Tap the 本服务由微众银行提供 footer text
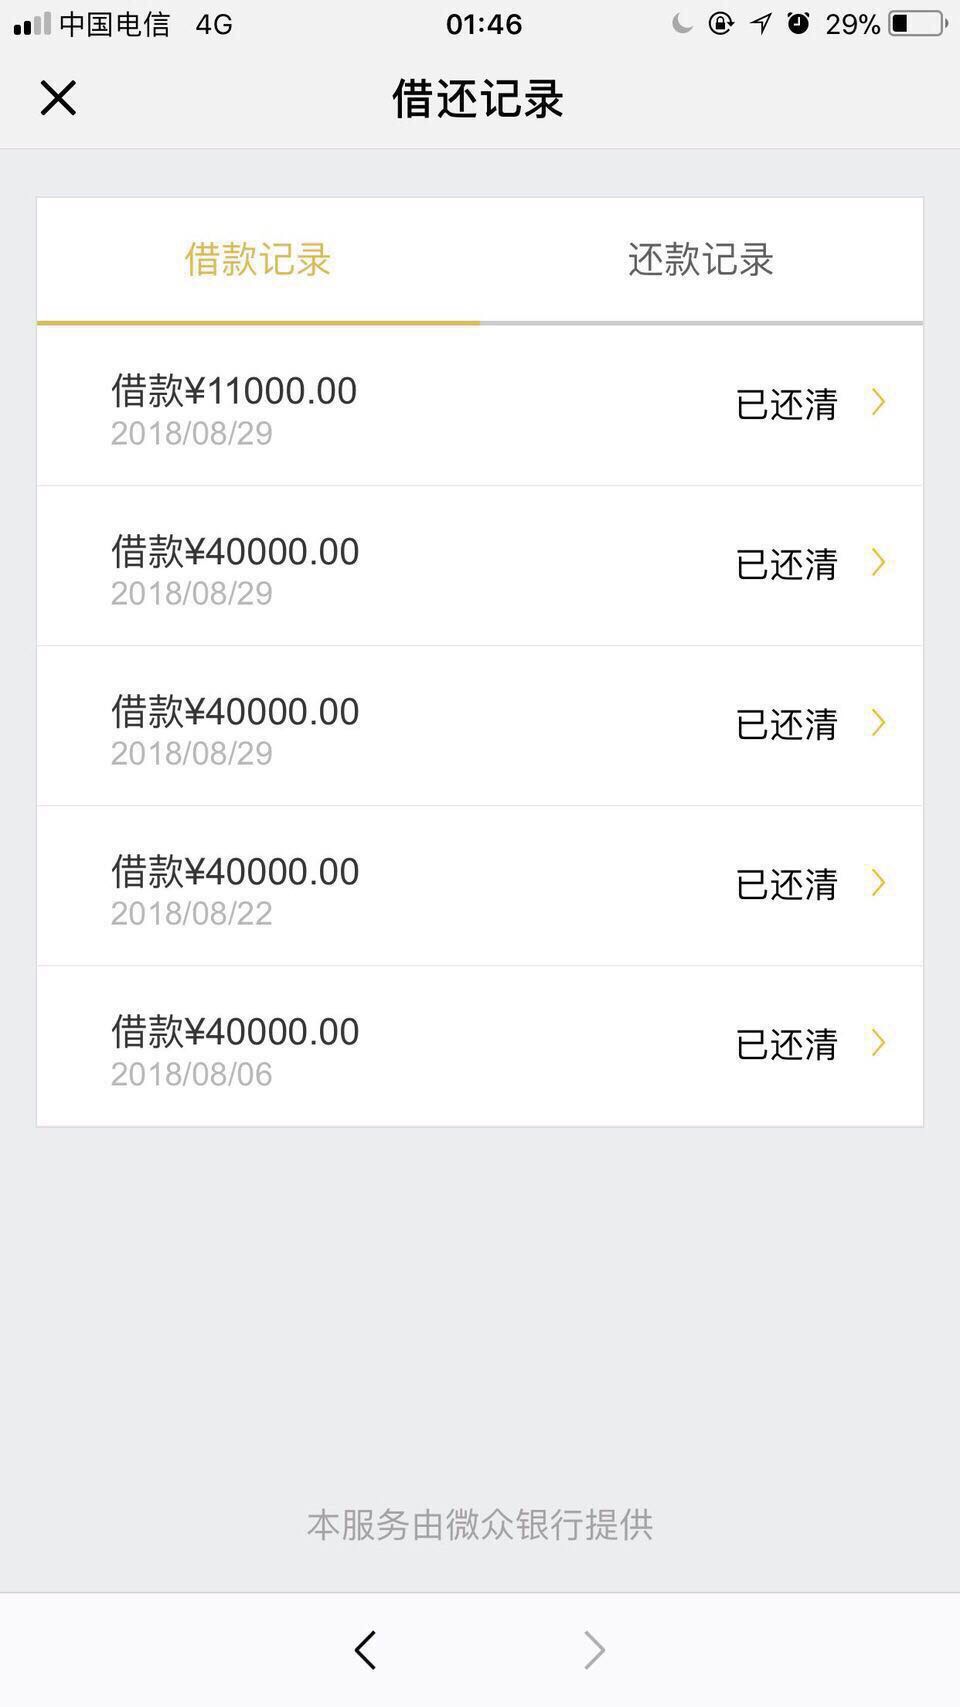The height and width of the screenshot is (1707, 960). pyautogui.click(x=480, y=1525)
